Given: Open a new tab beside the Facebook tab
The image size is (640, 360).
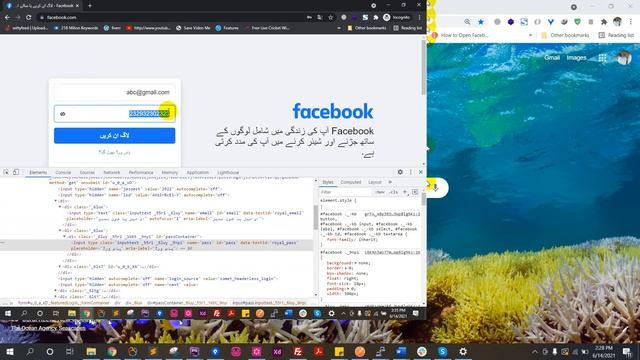Looking at the screenshot, I should (x=90, y=6).
